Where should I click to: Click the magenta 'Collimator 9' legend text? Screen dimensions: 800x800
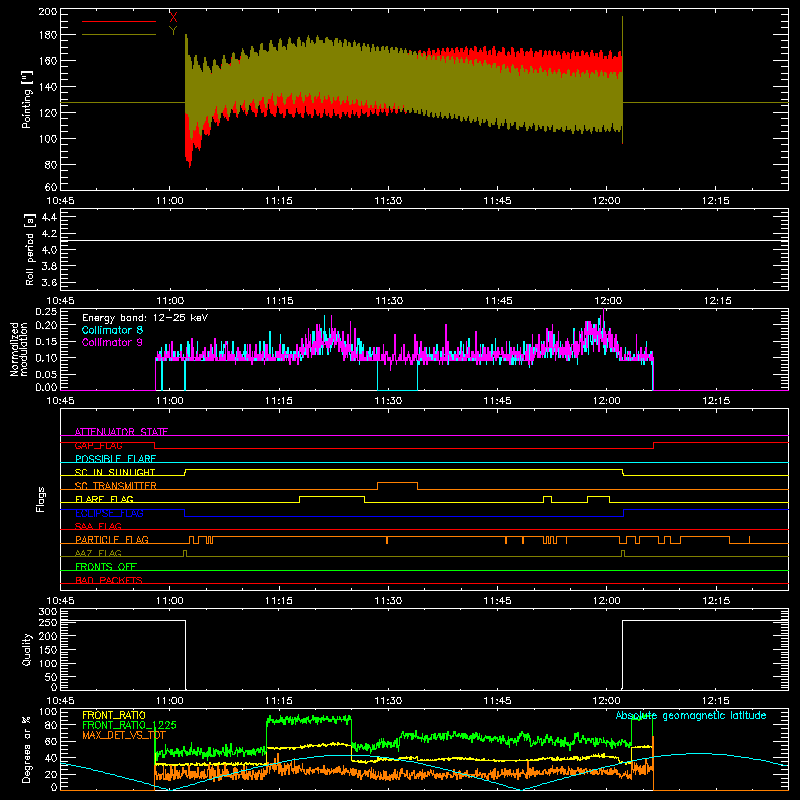click(112, 342)
